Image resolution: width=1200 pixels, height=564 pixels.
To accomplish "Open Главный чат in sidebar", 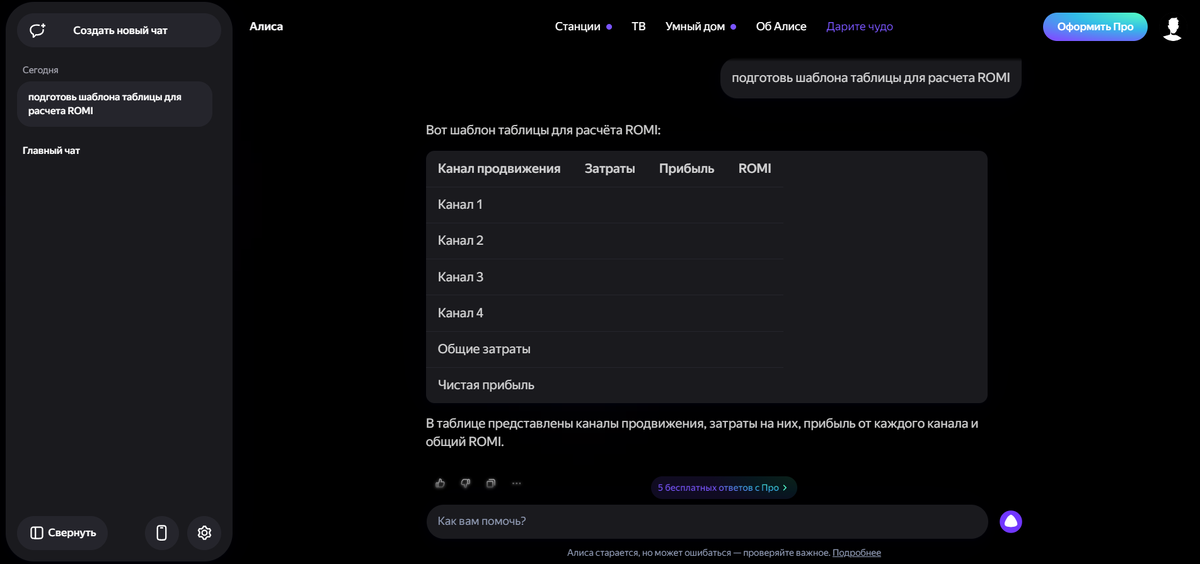I will (51, 151).
